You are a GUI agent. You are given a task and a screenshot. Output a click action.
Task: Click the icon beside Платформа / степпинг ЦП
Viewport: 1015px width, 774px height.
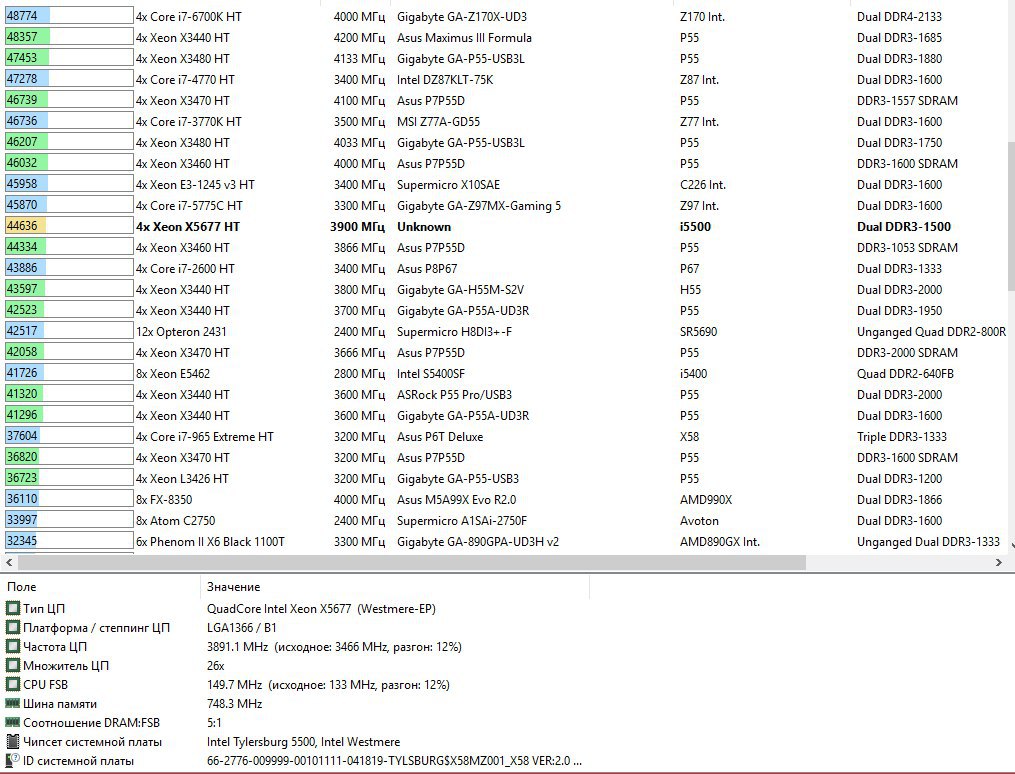pos(12,628)
